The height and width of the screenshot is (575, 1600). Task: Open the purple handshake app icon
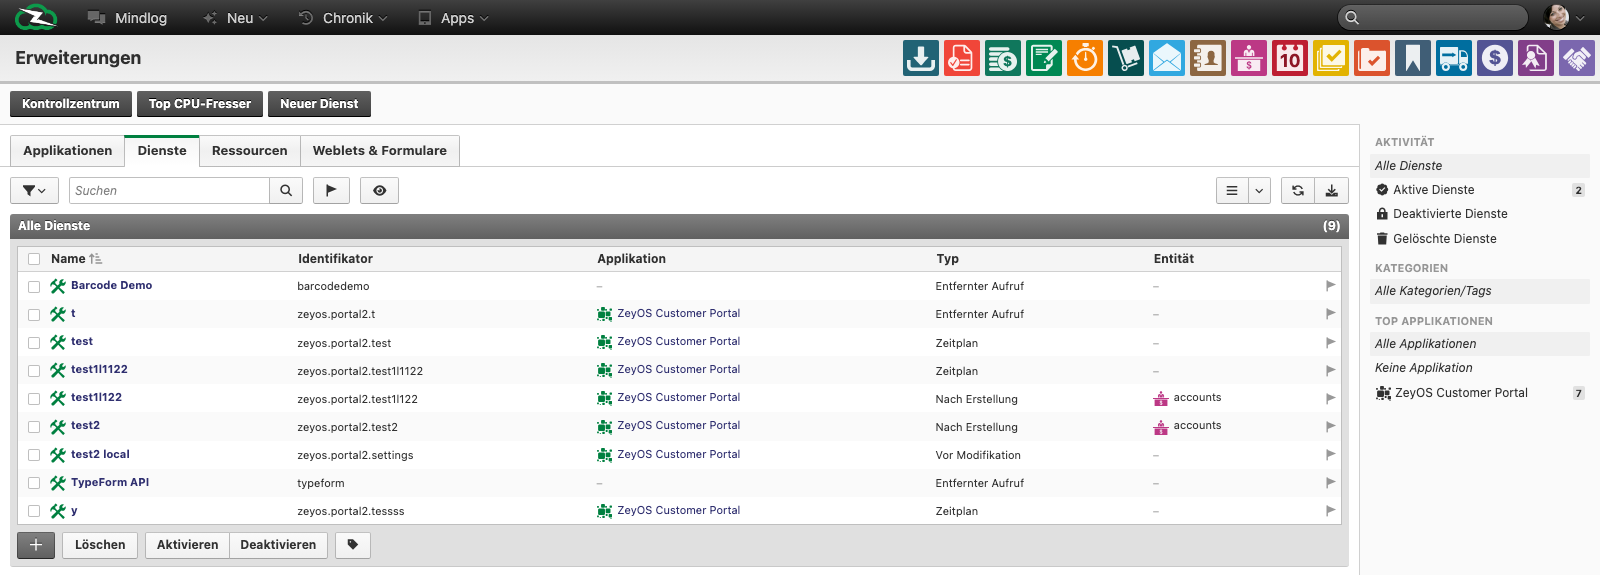pyautogui.click(x=1577, y=58)
